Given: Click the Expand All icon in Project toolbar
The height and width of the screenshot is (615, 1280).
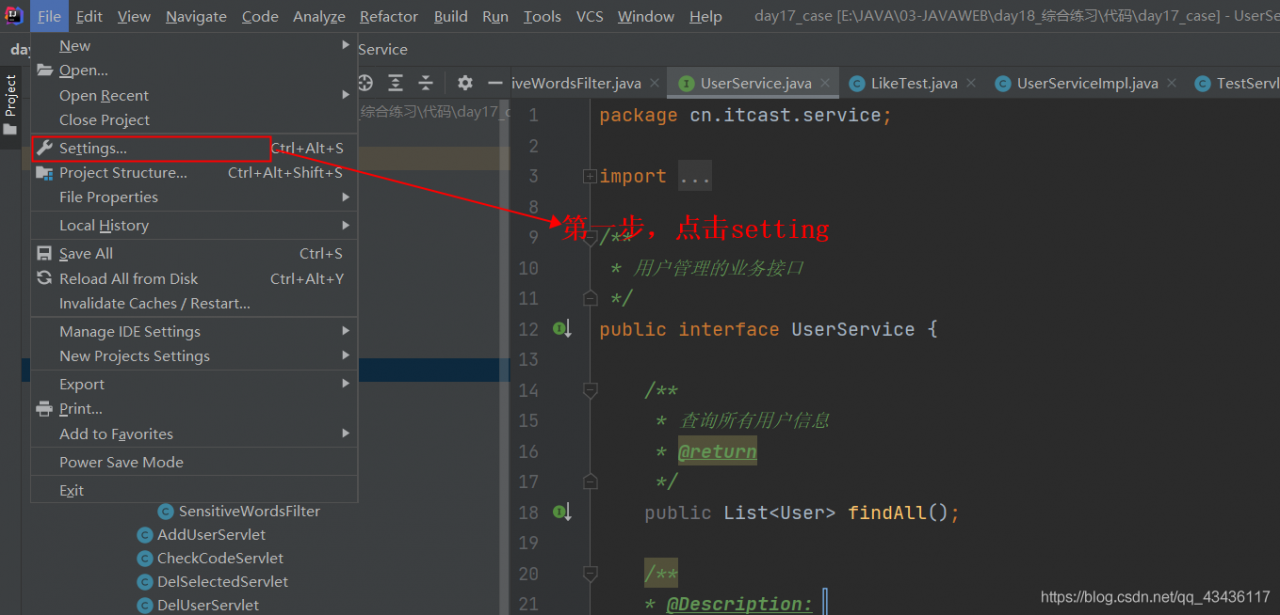Looking at the screenshot, I should click(x=396, y=83).
